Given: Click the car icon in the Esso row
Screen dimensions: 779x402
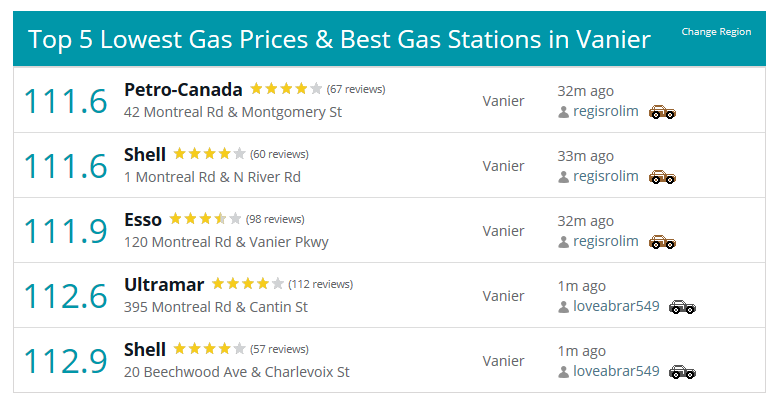Looking at the screenshot, I should 662,242.
